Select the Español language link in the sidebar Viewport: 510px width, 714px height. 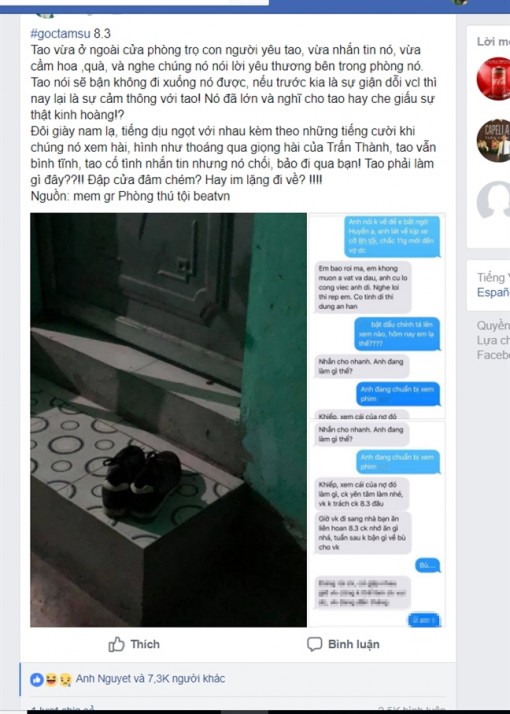[x=494, y=292]
